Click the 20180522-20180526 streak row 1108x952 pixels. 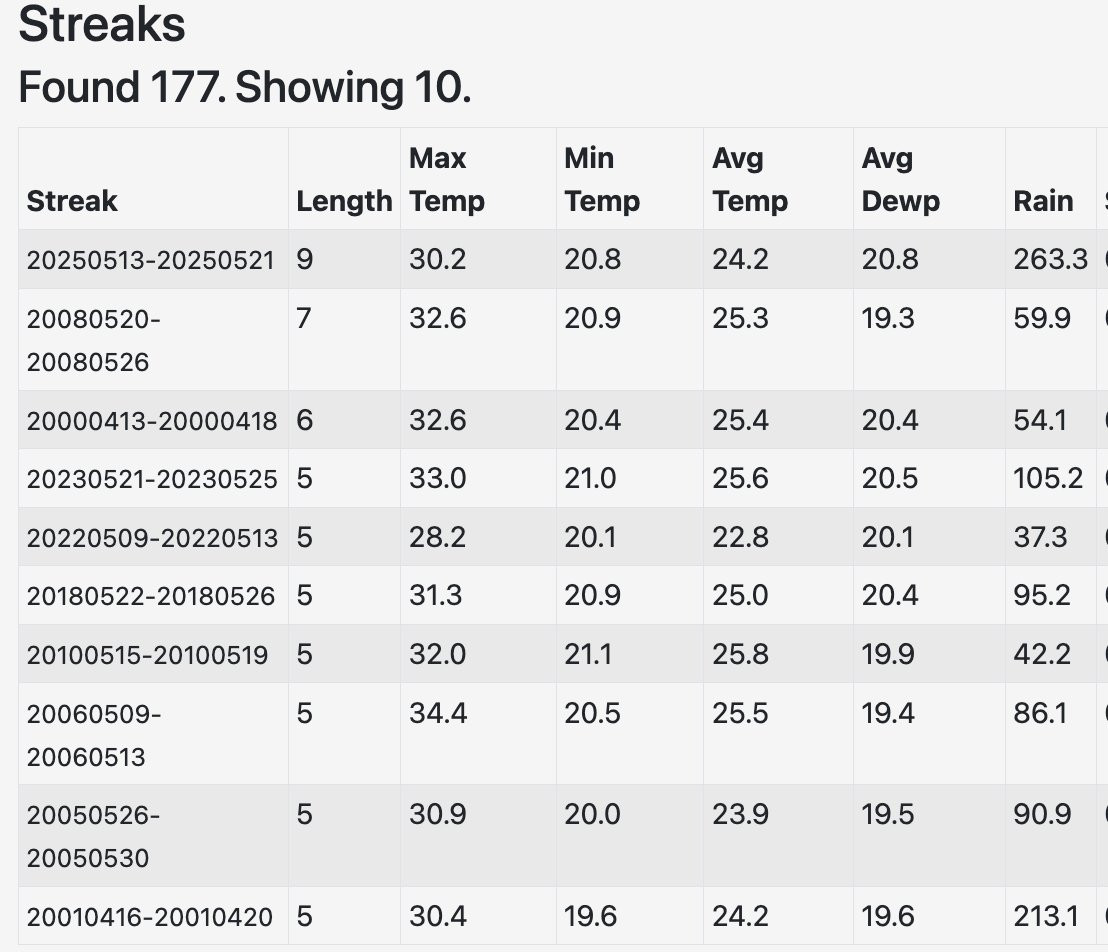(150, 596)
